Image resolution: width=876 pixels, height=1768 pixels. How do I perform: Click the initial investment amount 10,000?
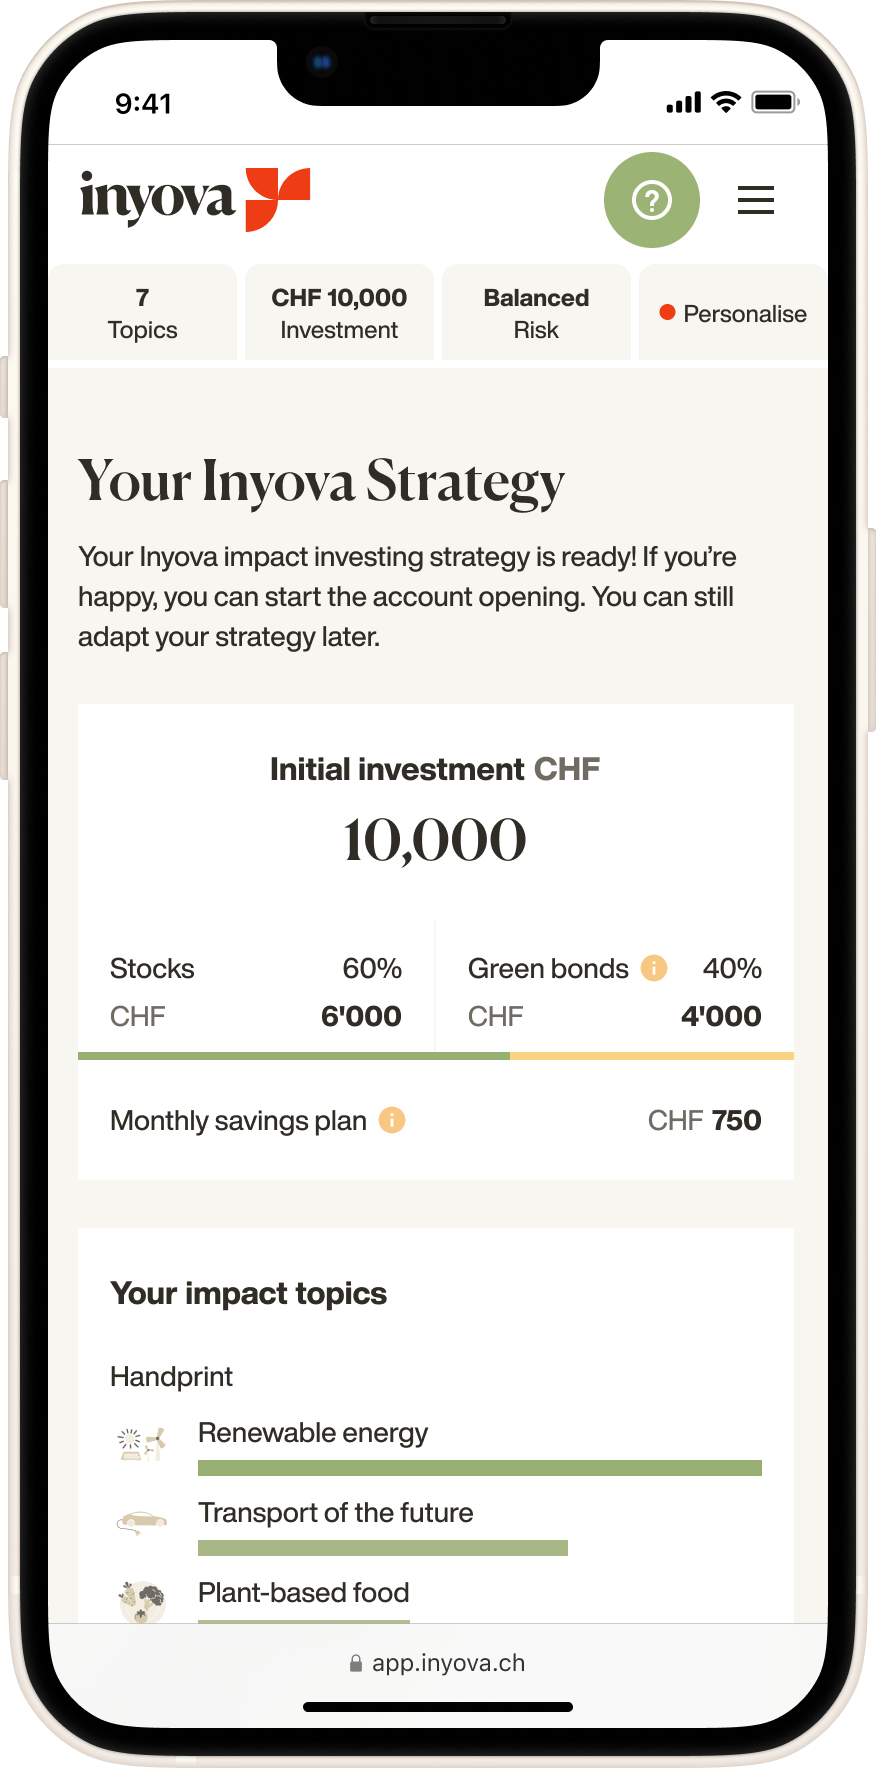click(435, 839)
